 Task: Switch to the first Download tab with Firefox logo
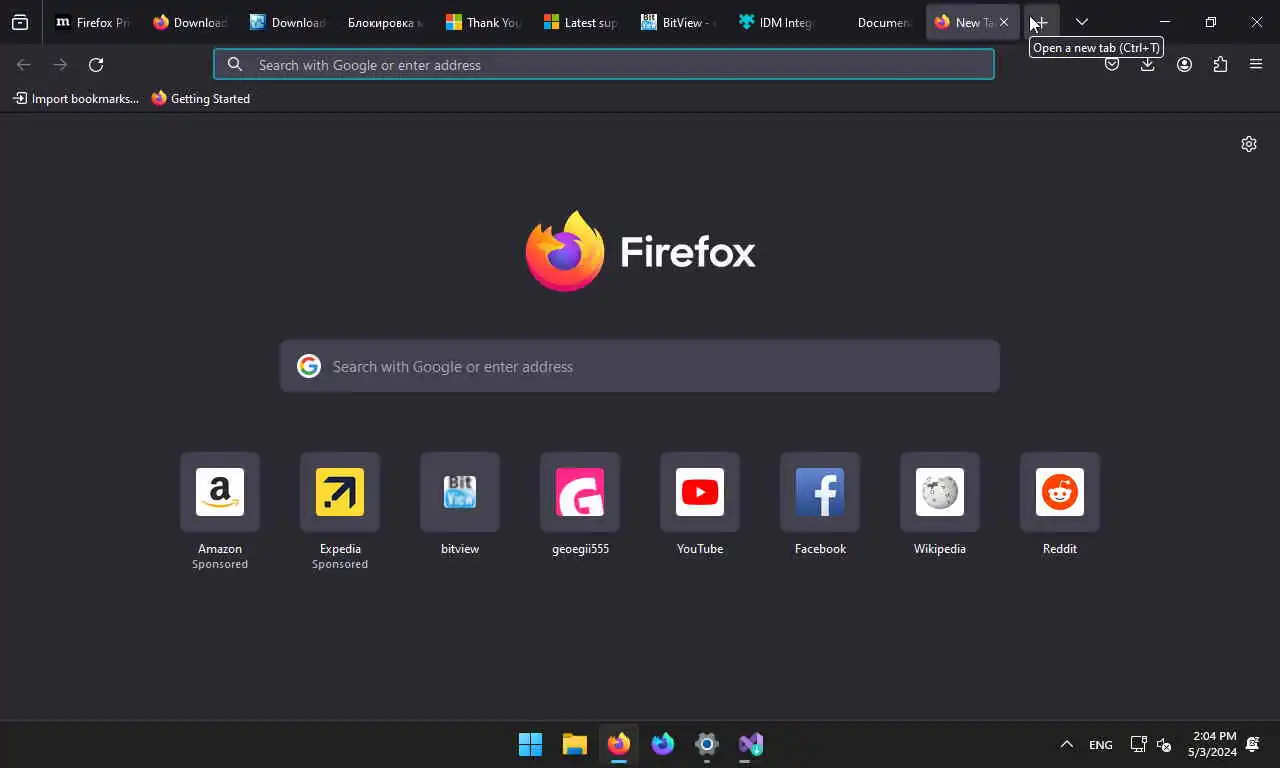[x=190, y=22]
